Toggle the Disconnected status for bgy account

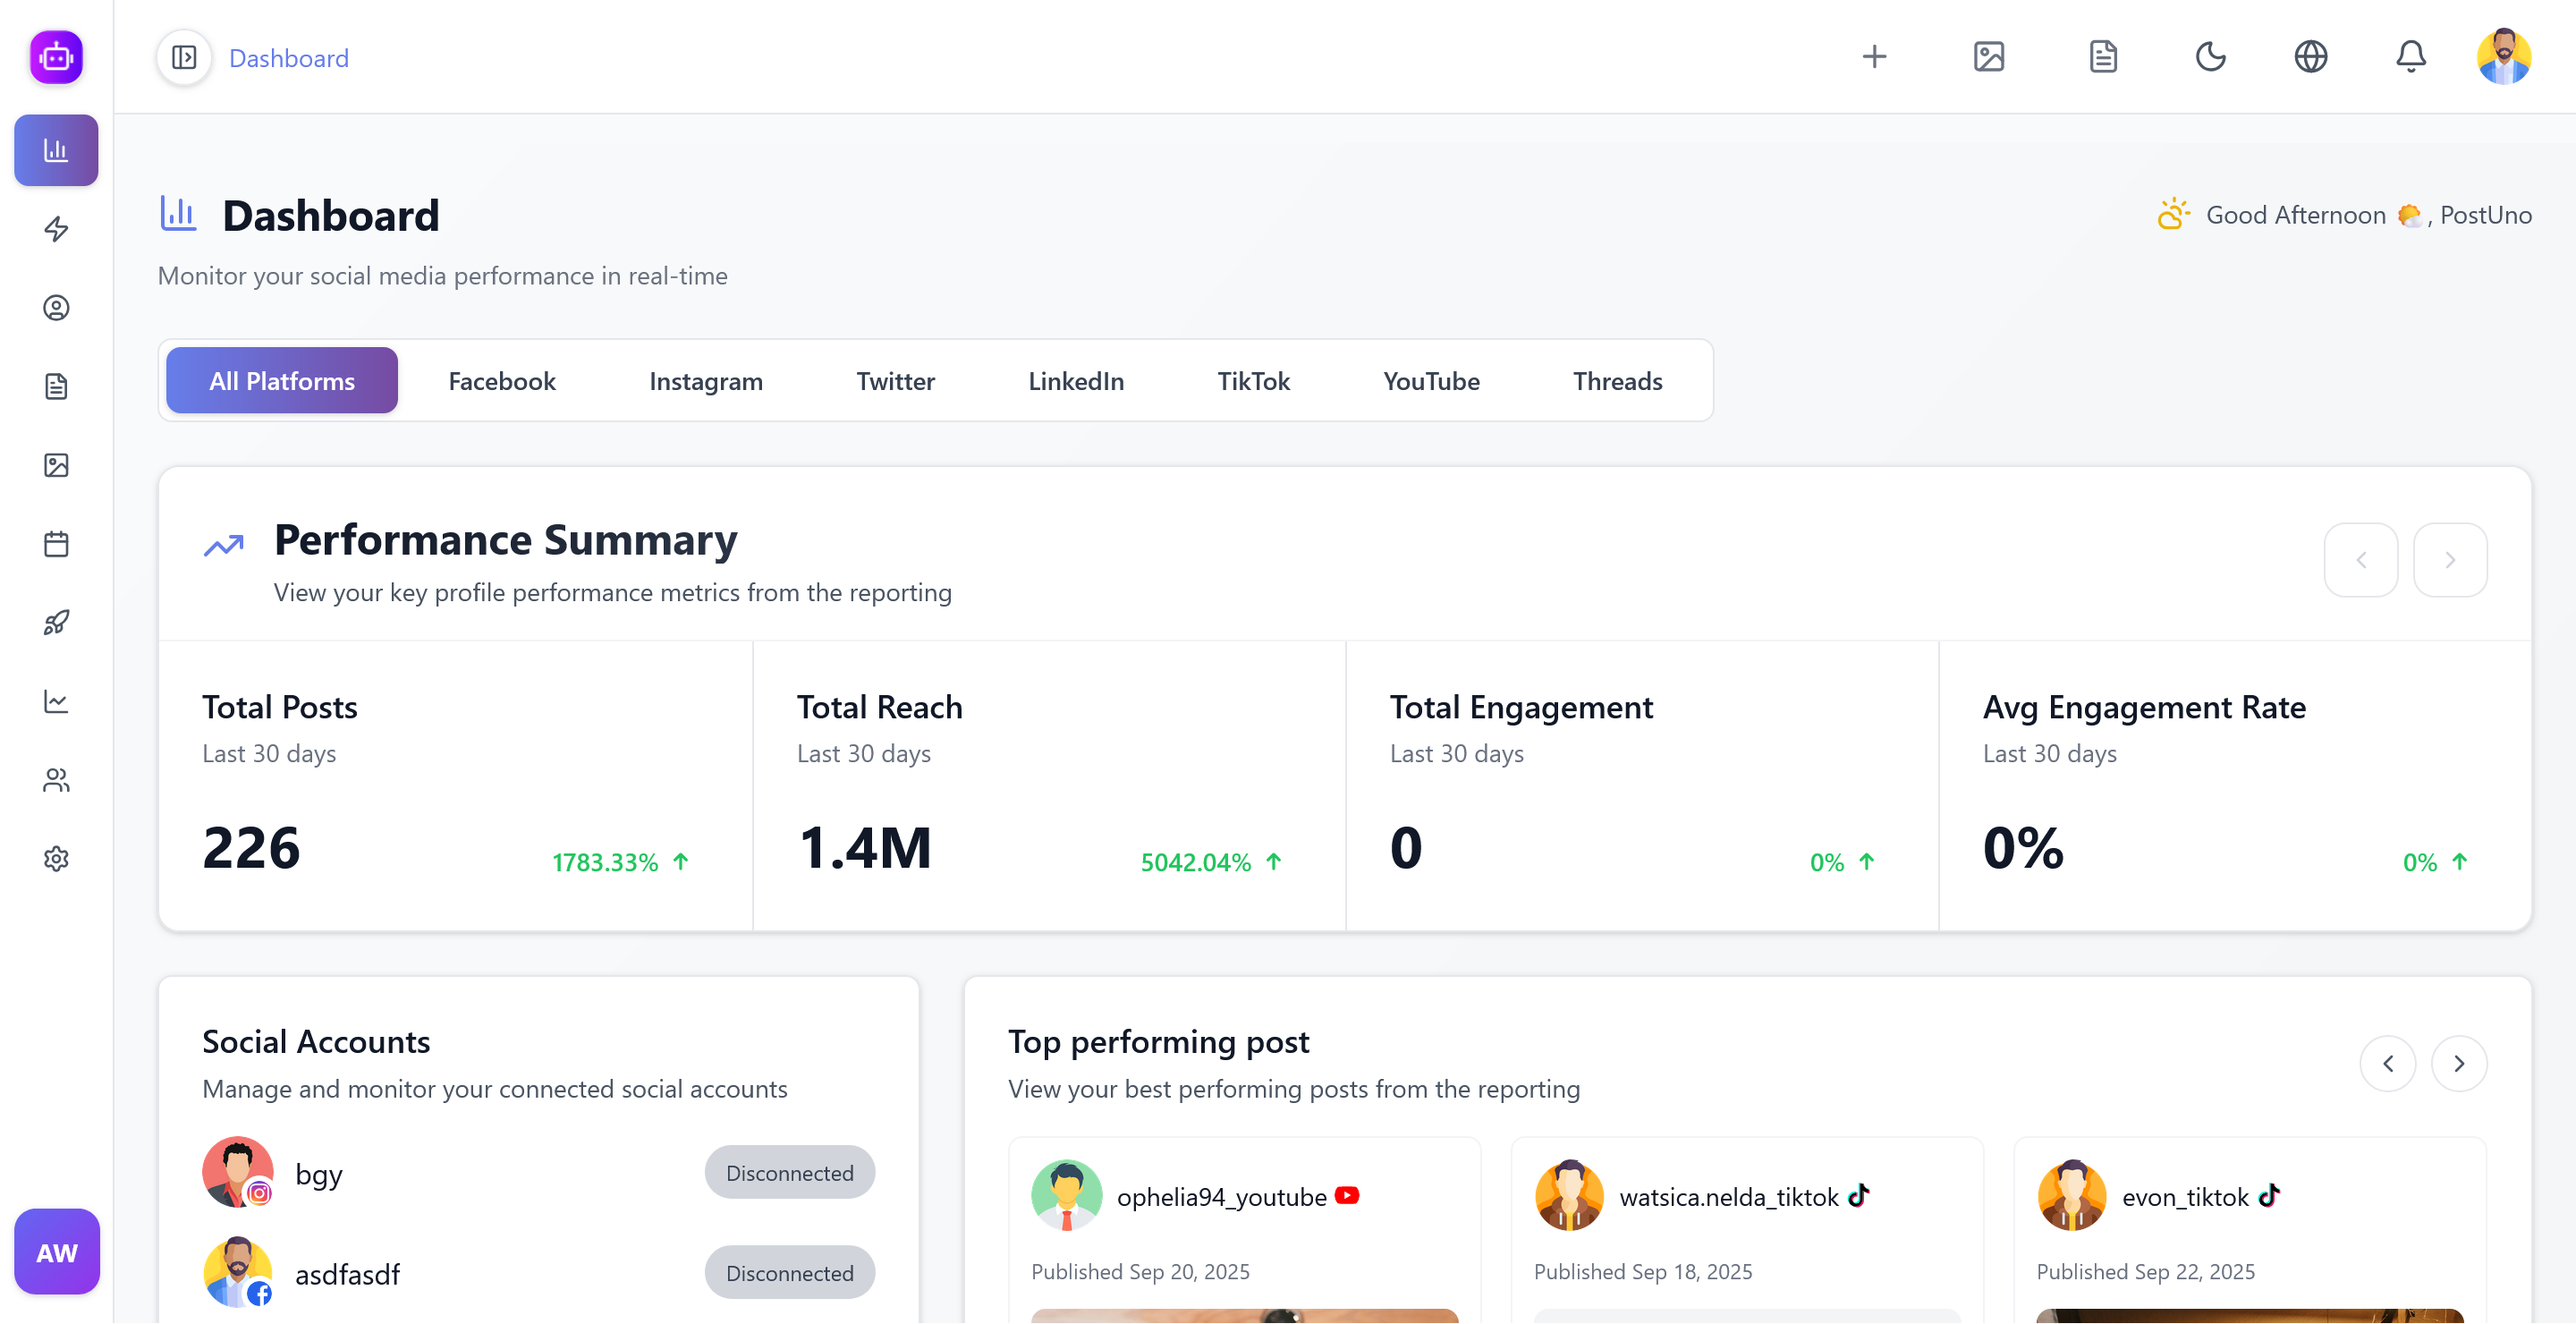pos(789,1172)
